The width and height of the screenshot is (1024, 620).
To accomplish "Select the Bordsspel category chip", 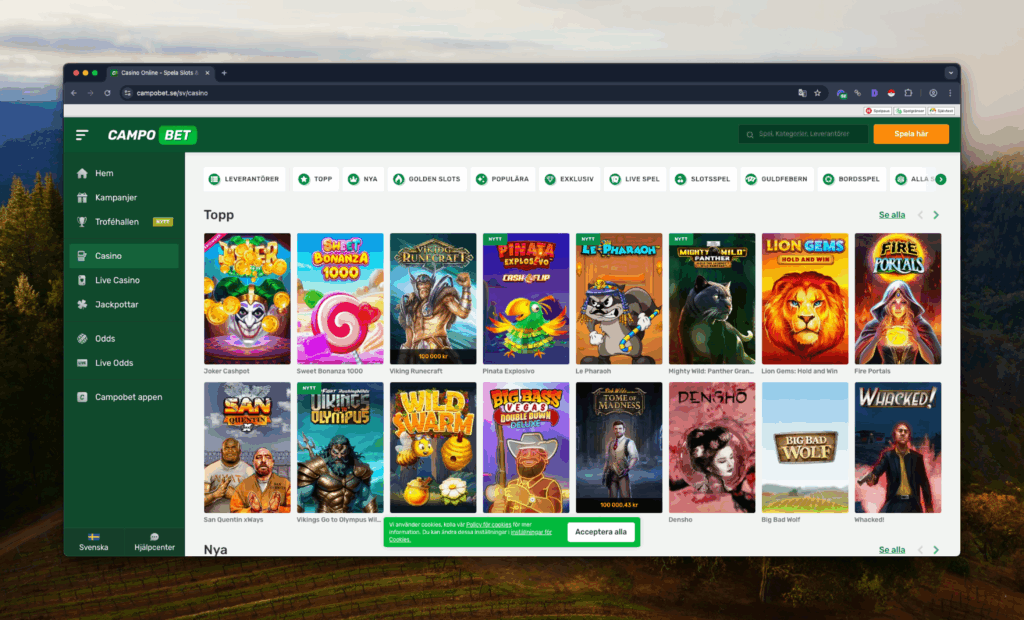I will click(852, 179).
